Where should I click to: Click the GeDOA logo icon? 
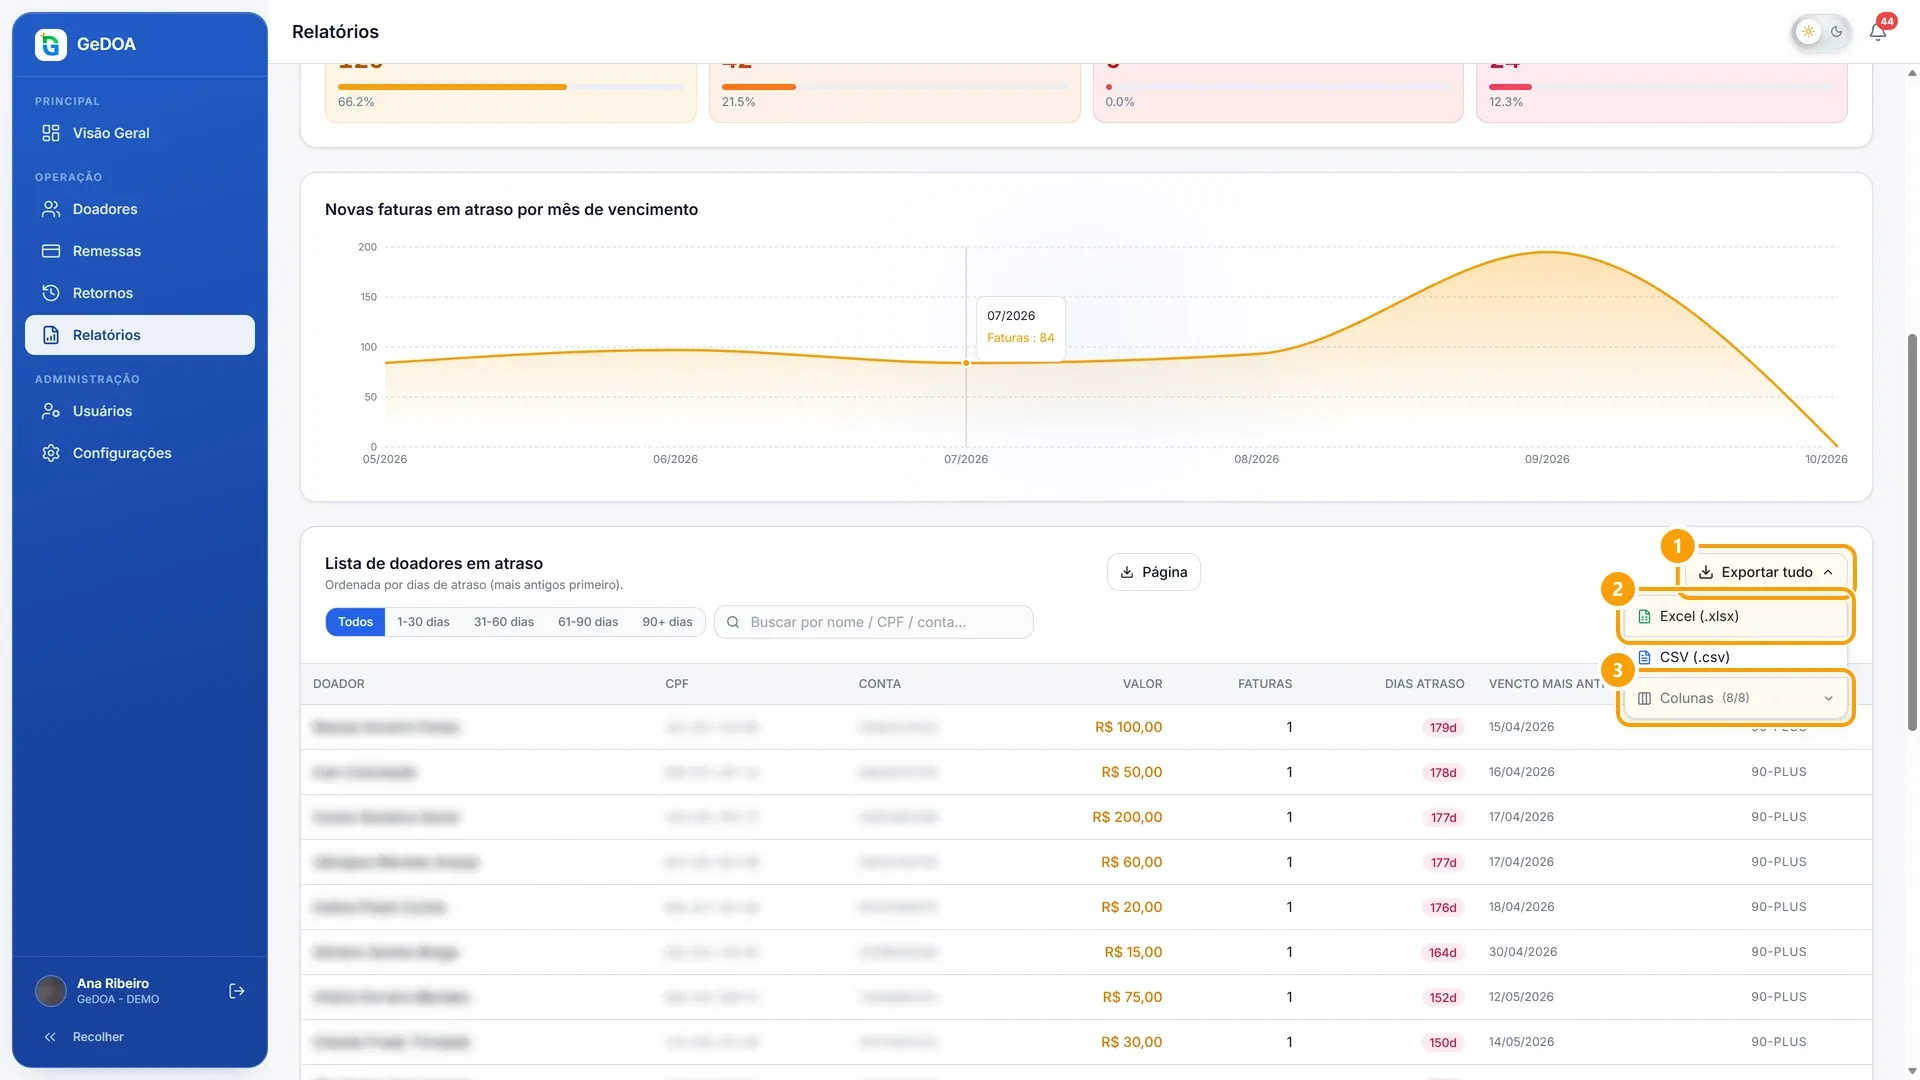[51, 44]
